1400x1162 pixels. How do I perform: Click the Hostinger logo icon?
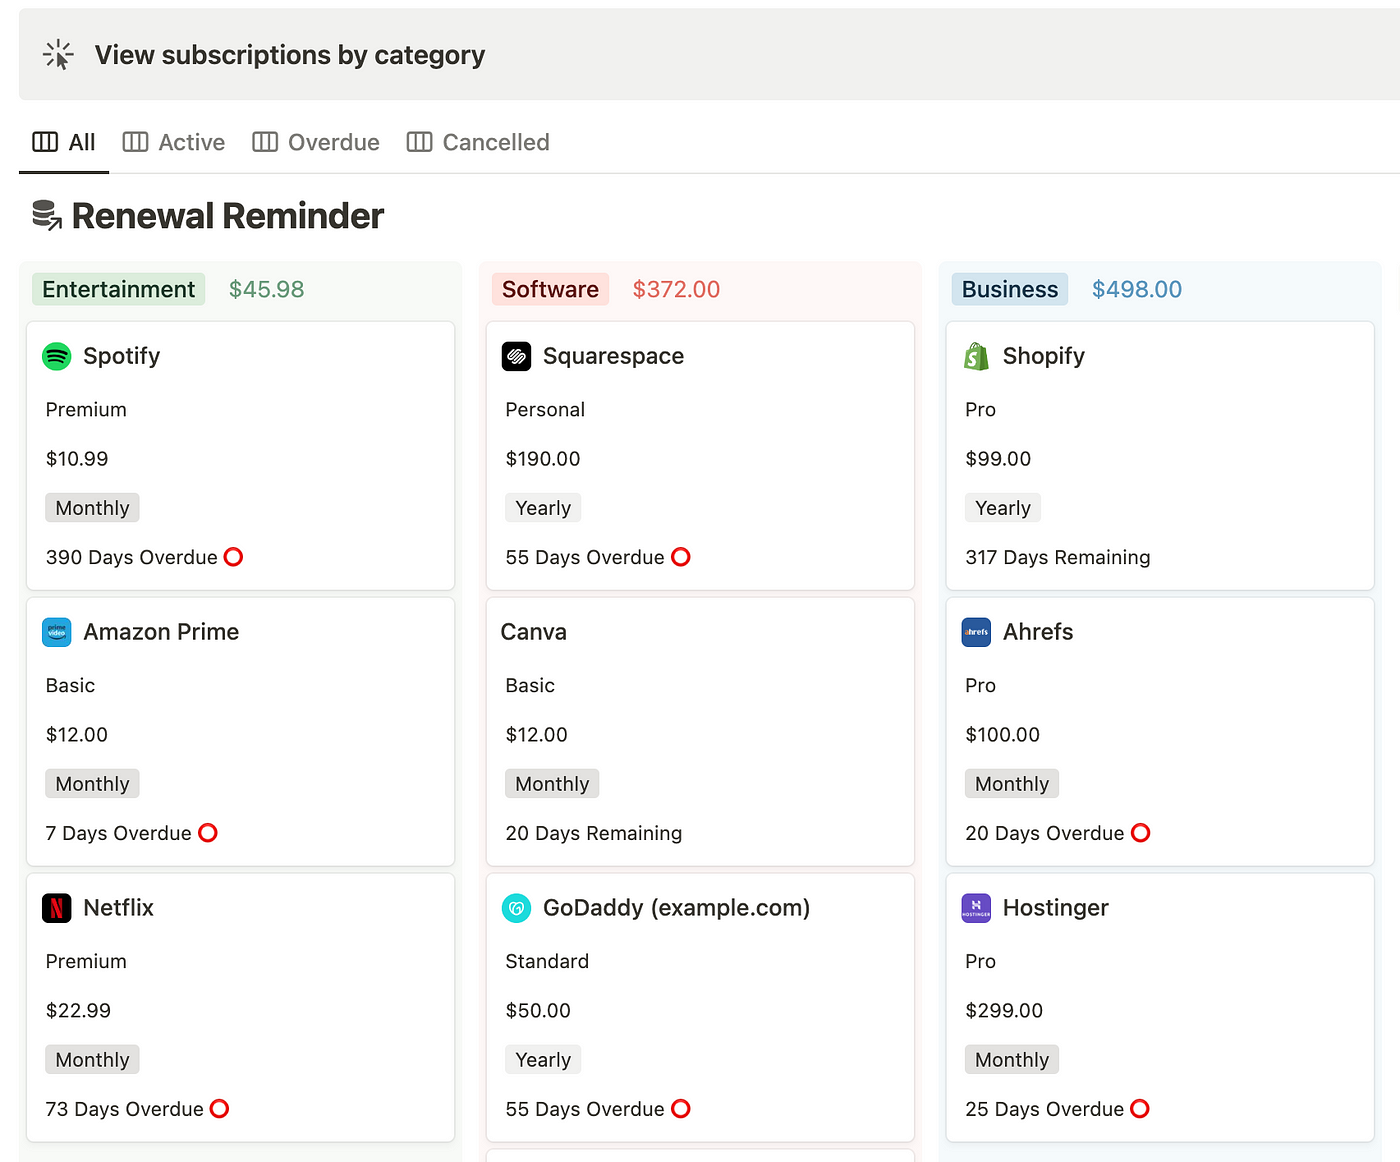[976, 908]
